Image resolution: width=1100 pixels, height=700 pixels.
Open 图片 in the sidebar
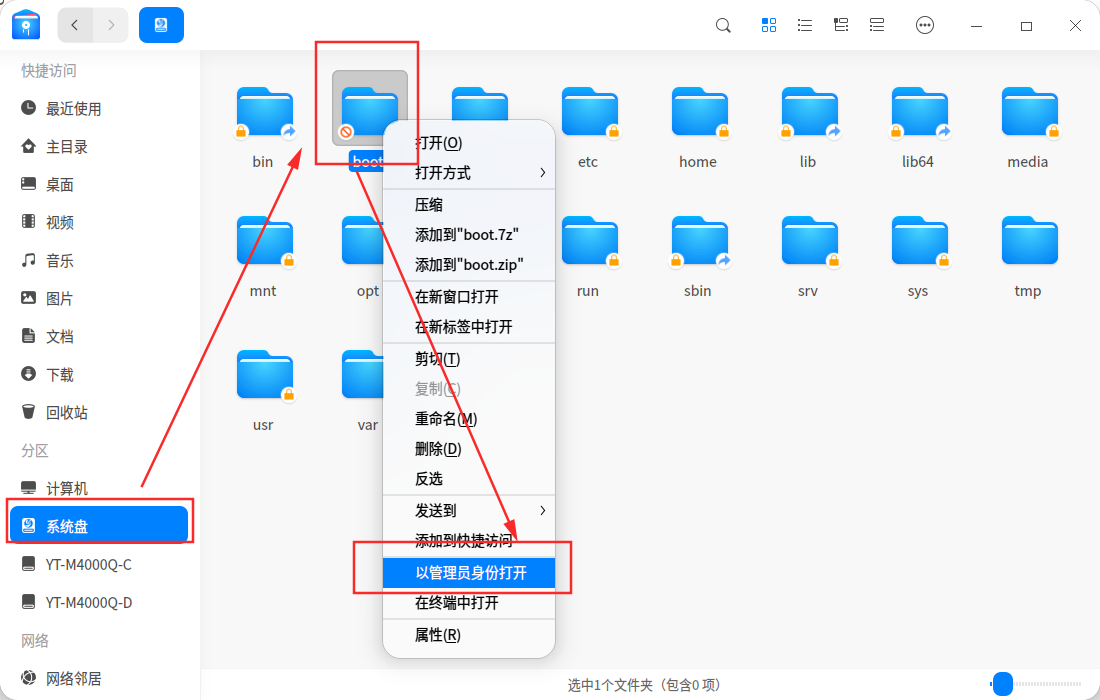point(99,299)
